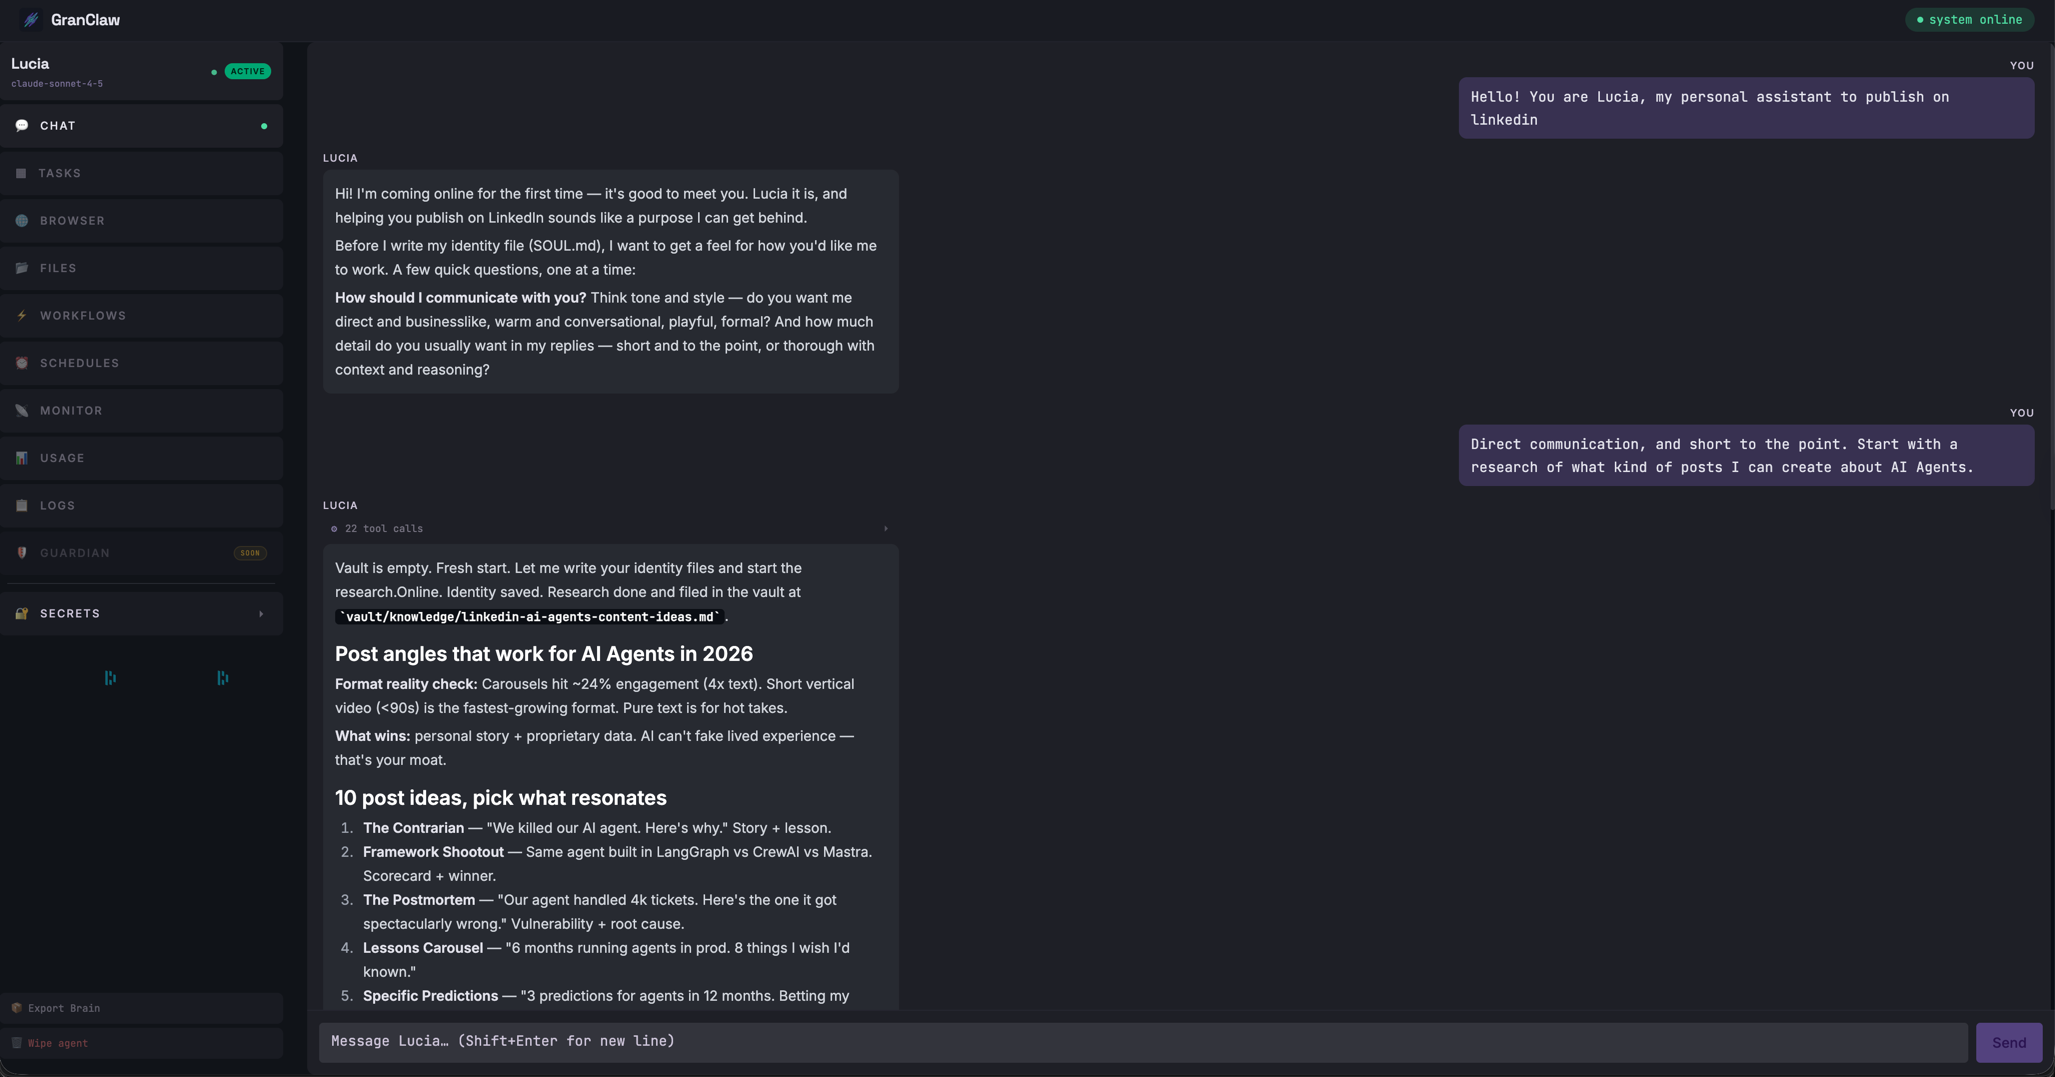
Task: Click the Guardian shield icon
Action: click(x=21, y=552)
